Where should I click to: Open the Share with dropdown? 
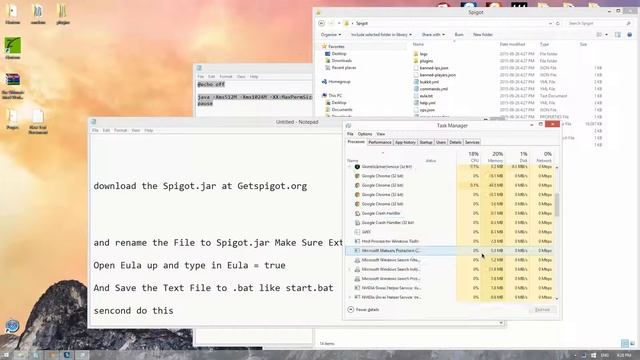pos(433,35)
